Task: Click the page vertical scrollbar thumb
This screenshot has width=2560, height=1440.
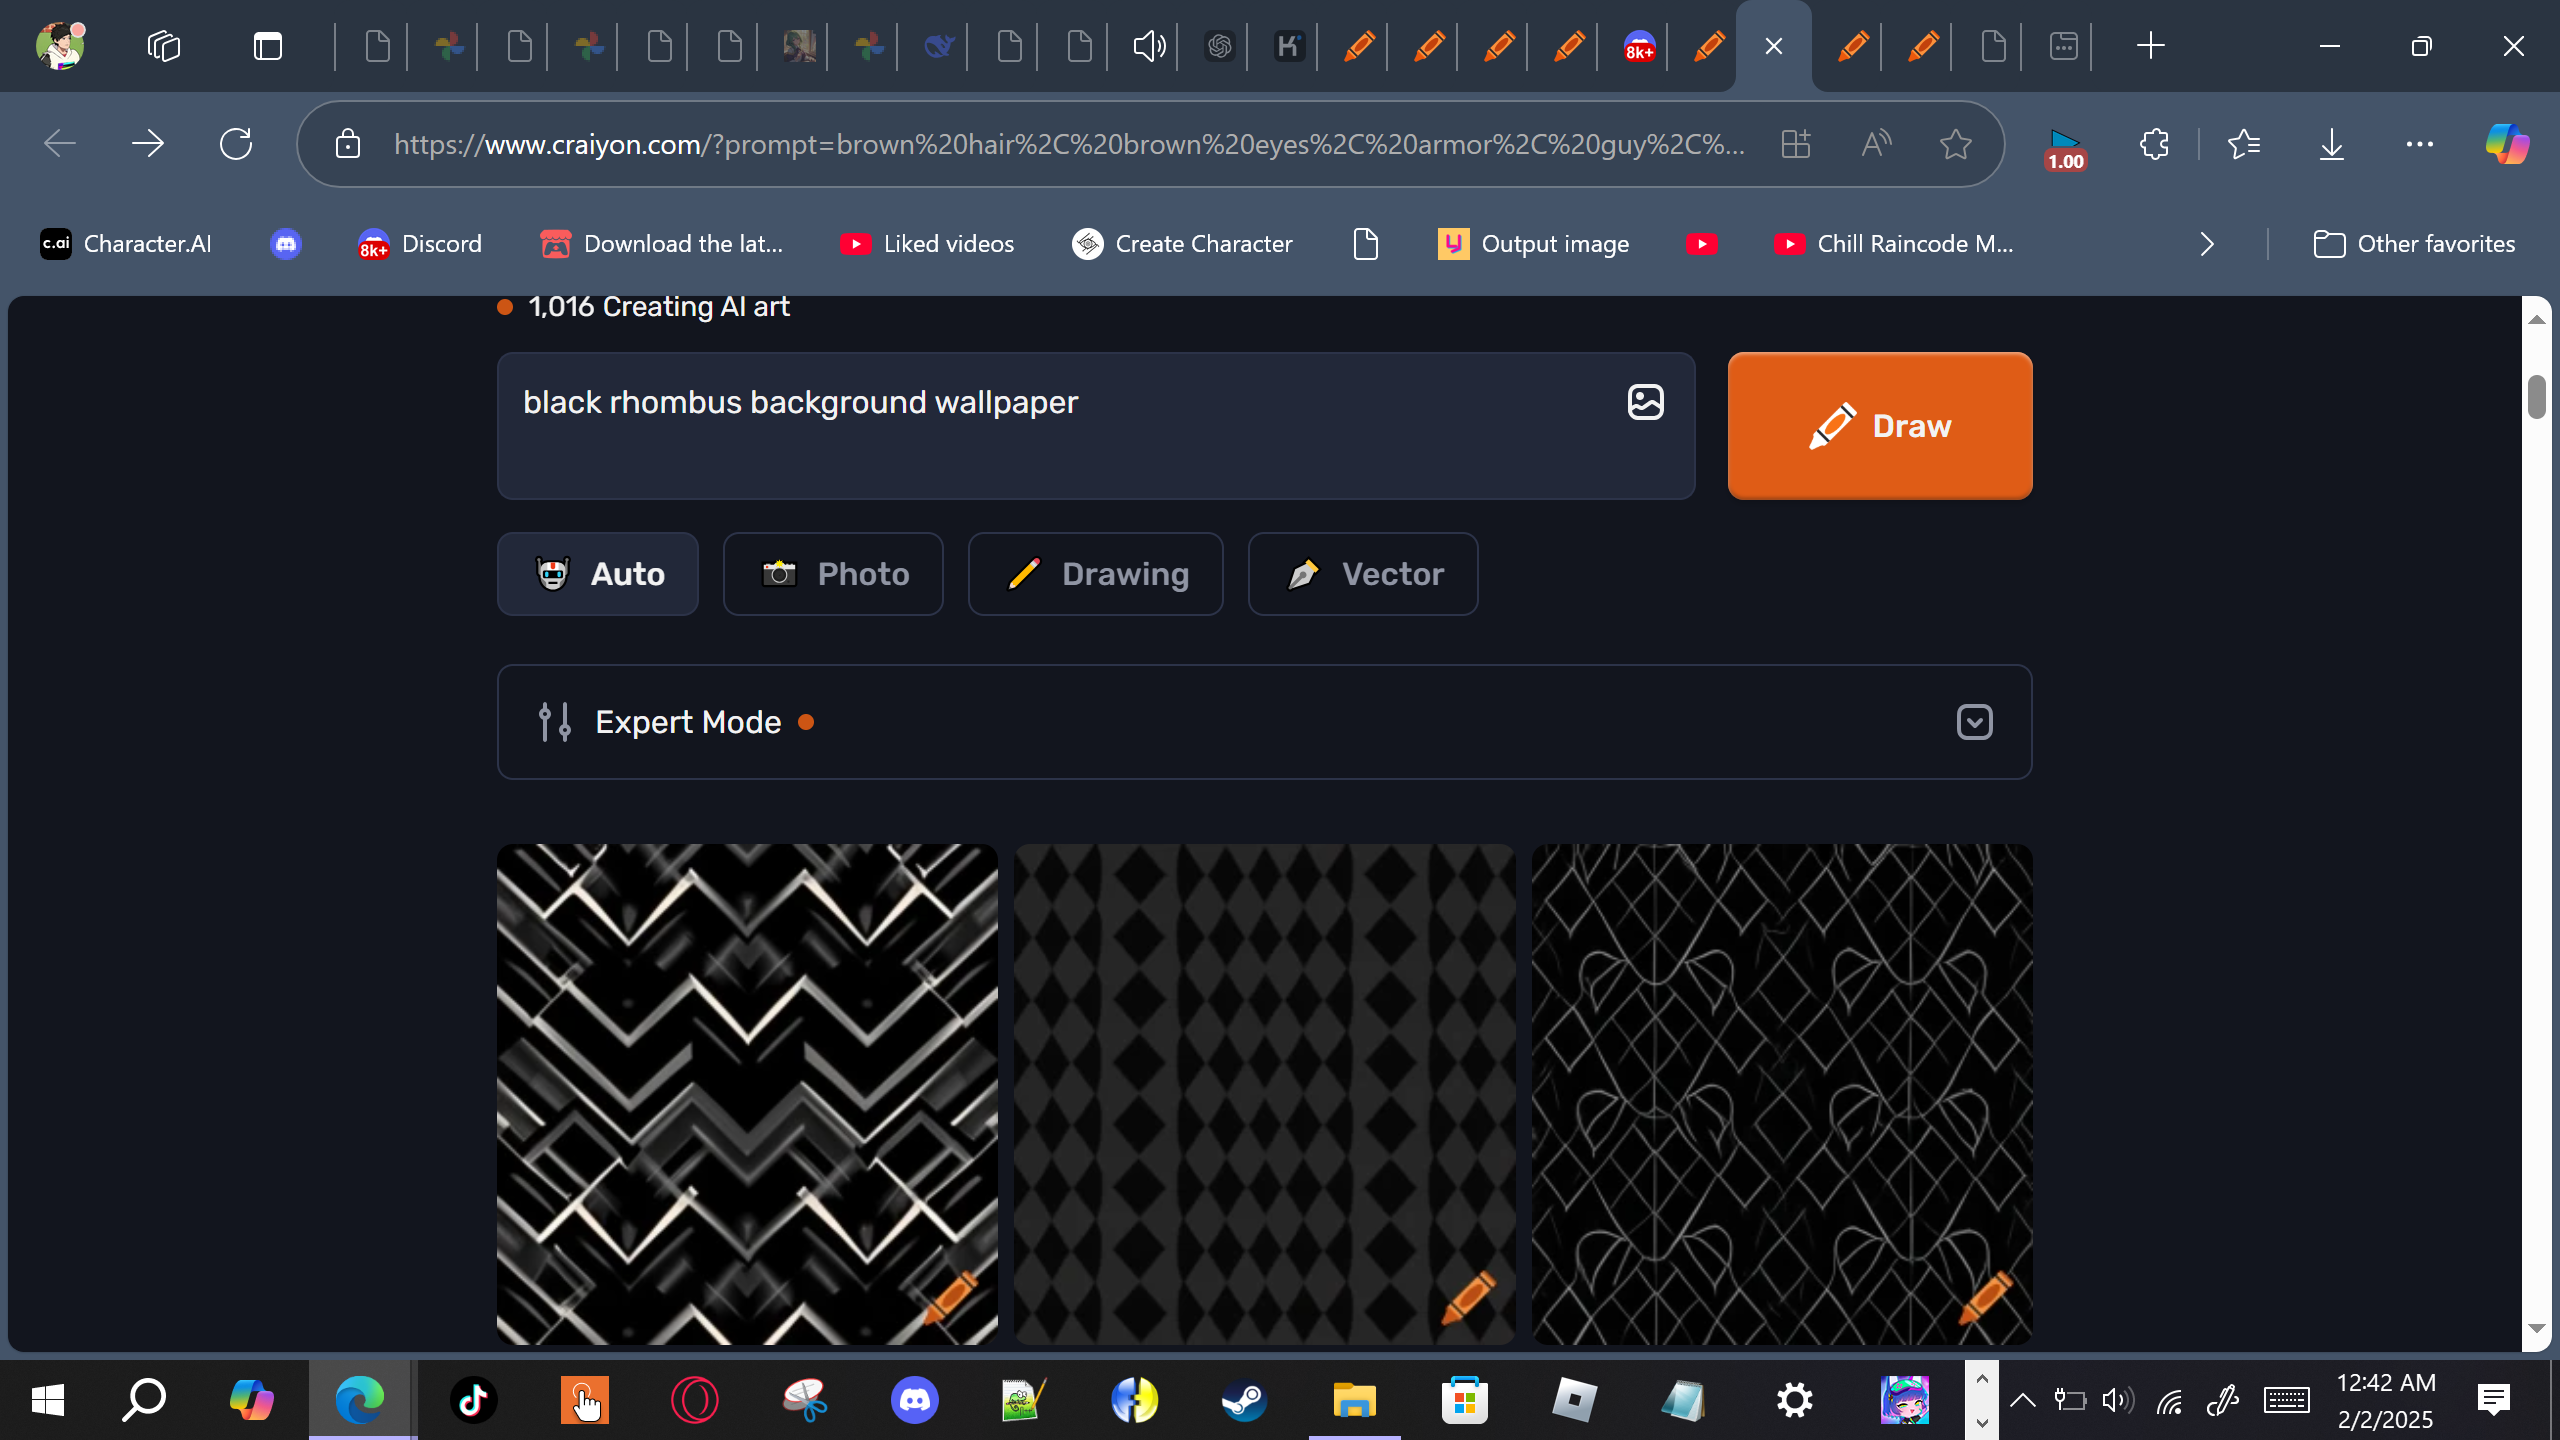Action: pos(2536,398)
